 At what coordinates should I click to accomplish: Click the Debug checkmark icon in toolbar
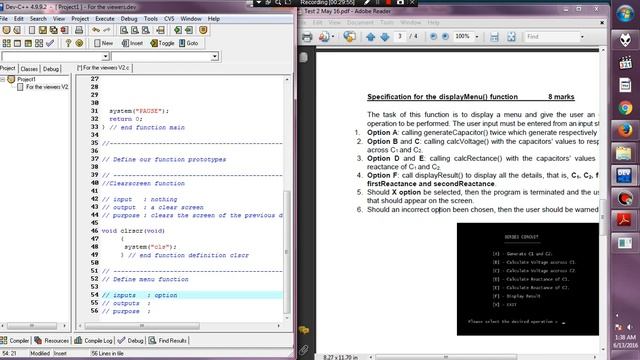click(x=50, y=43)
